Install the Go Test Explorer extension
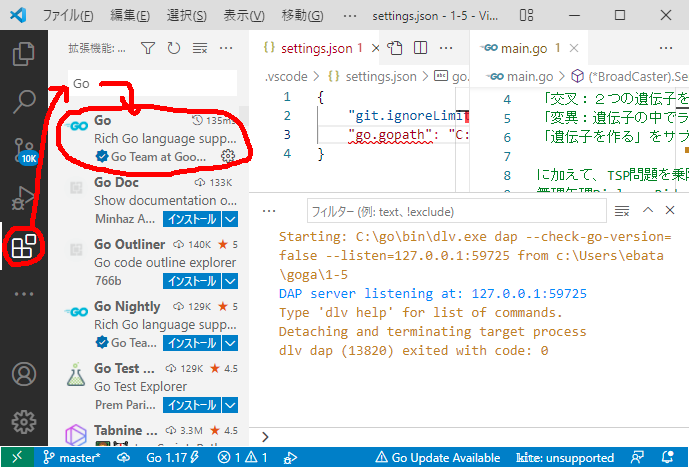Screen dimensions: 689x468 point(190,405)
